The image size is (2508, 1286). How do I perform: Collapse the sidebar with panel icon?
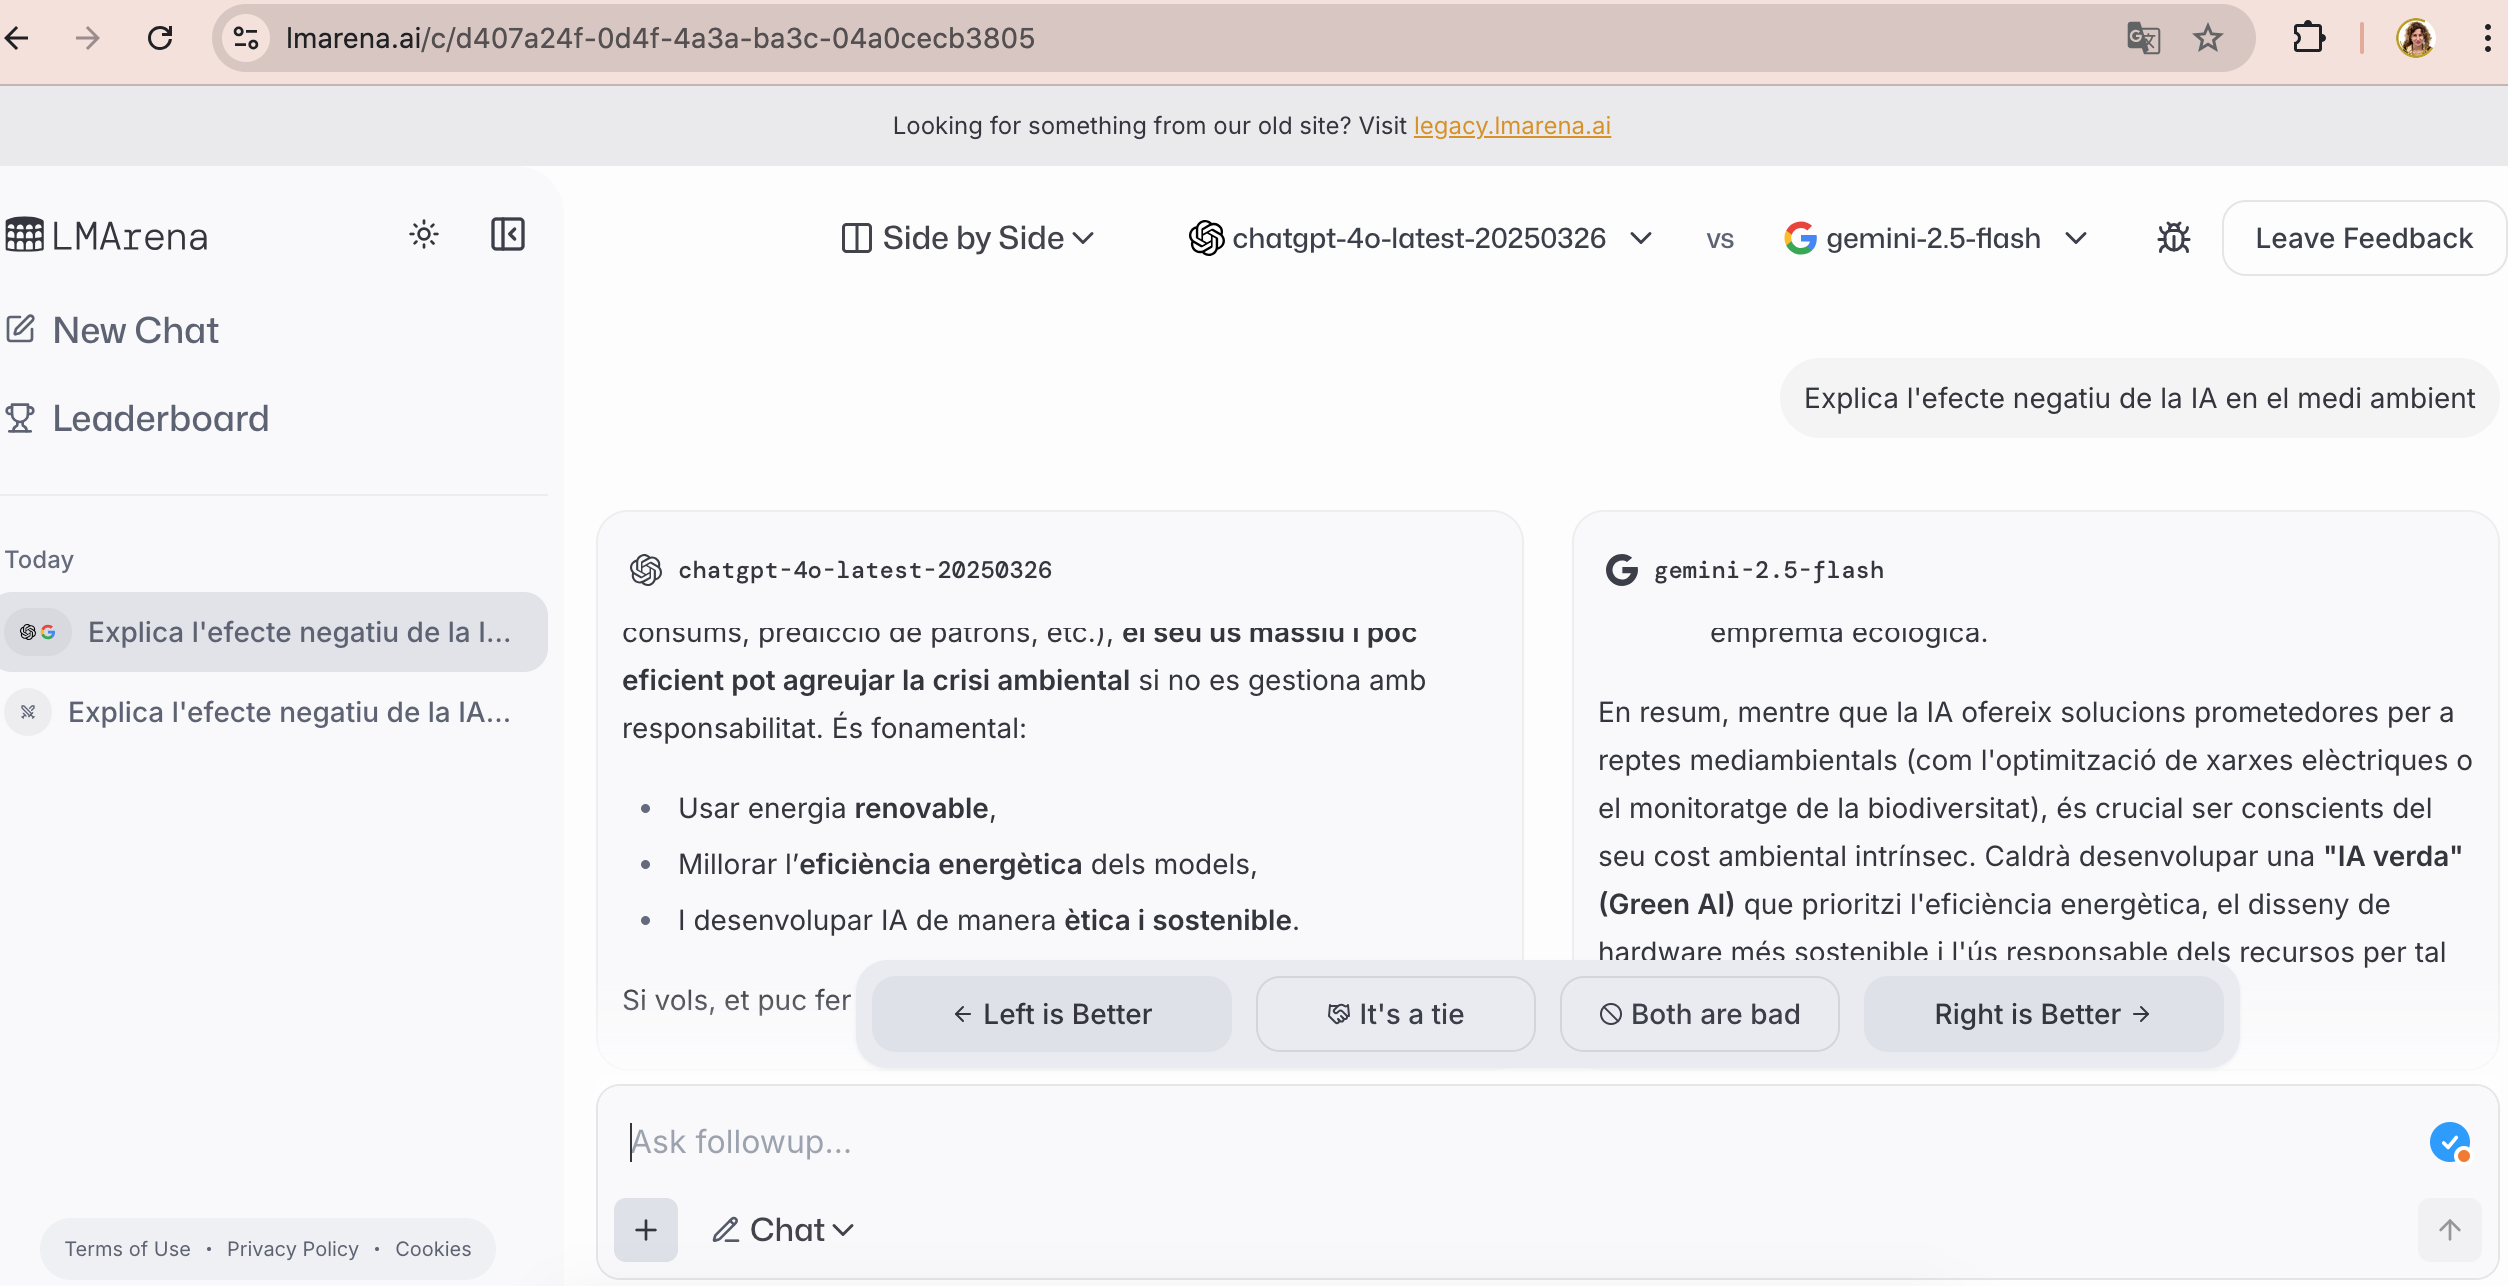(x=507, y=235)
